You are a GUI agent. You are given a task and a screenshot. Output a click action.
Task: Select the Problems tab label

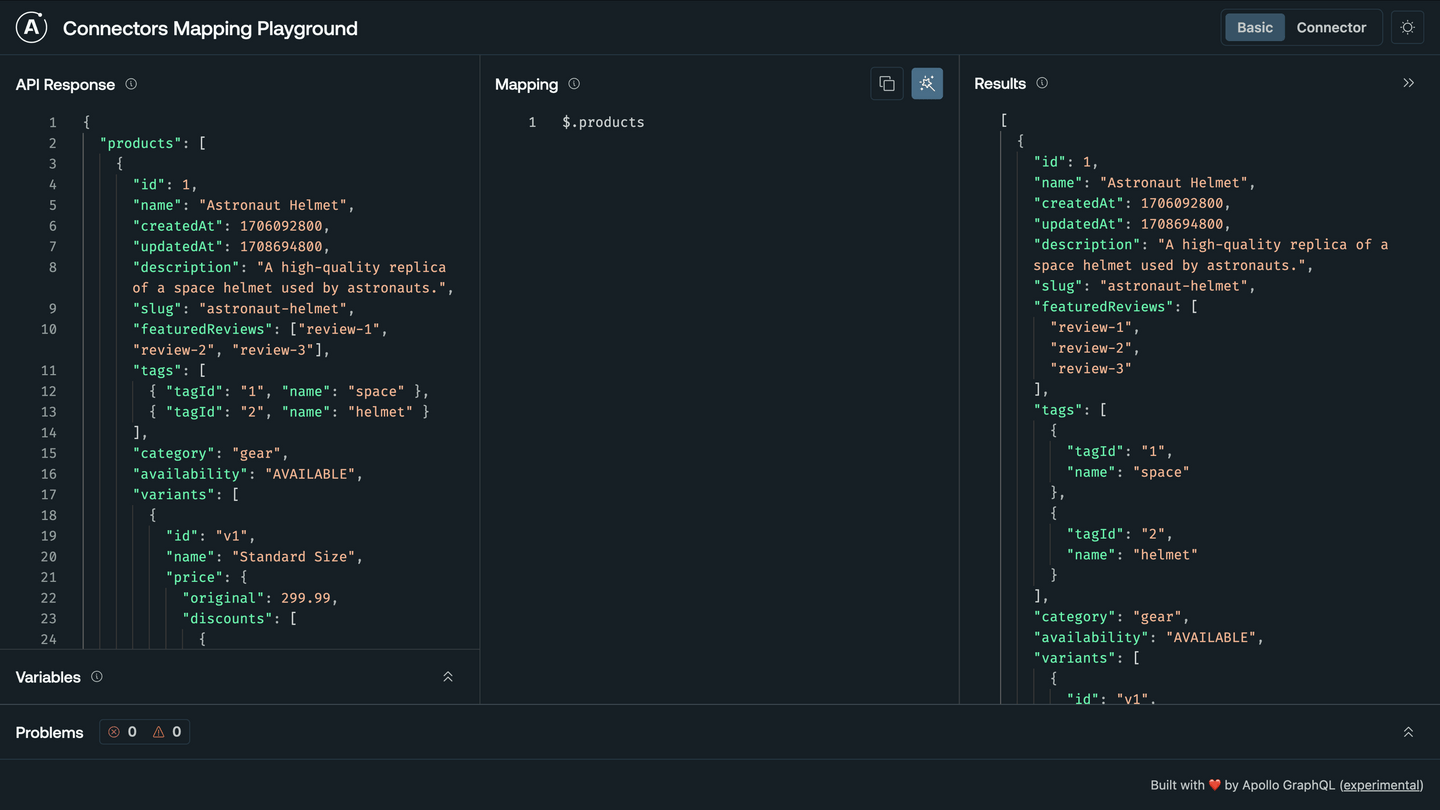49,732
